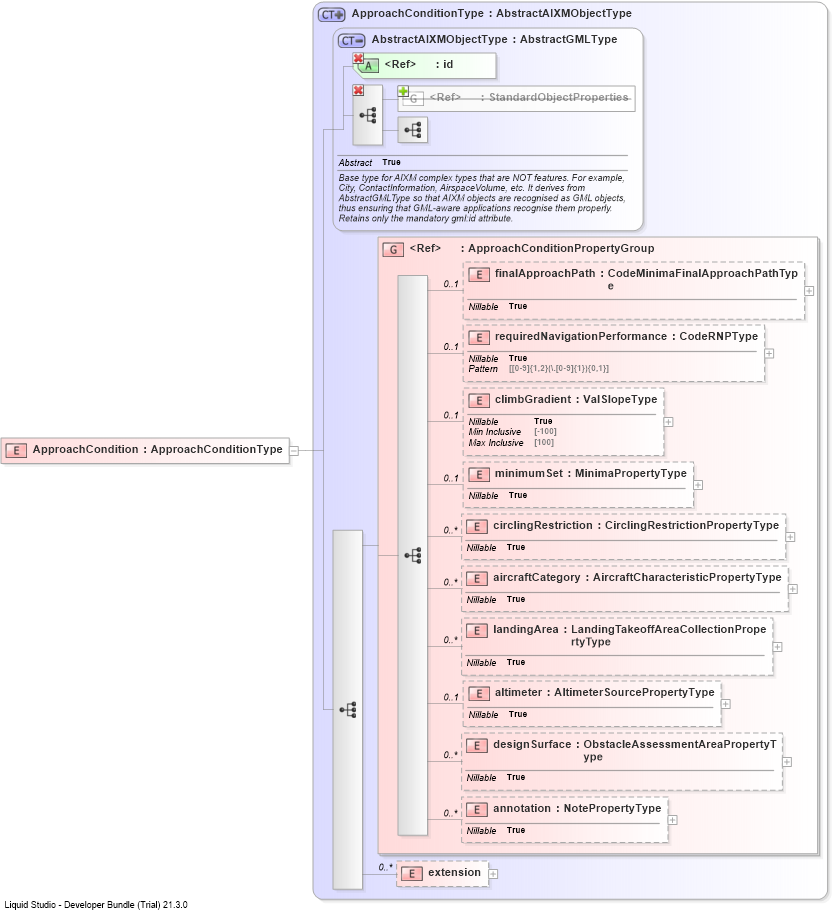
Task: Select ApproachCondition : ApproachConditionType label
Action: [x=157, y=449]
